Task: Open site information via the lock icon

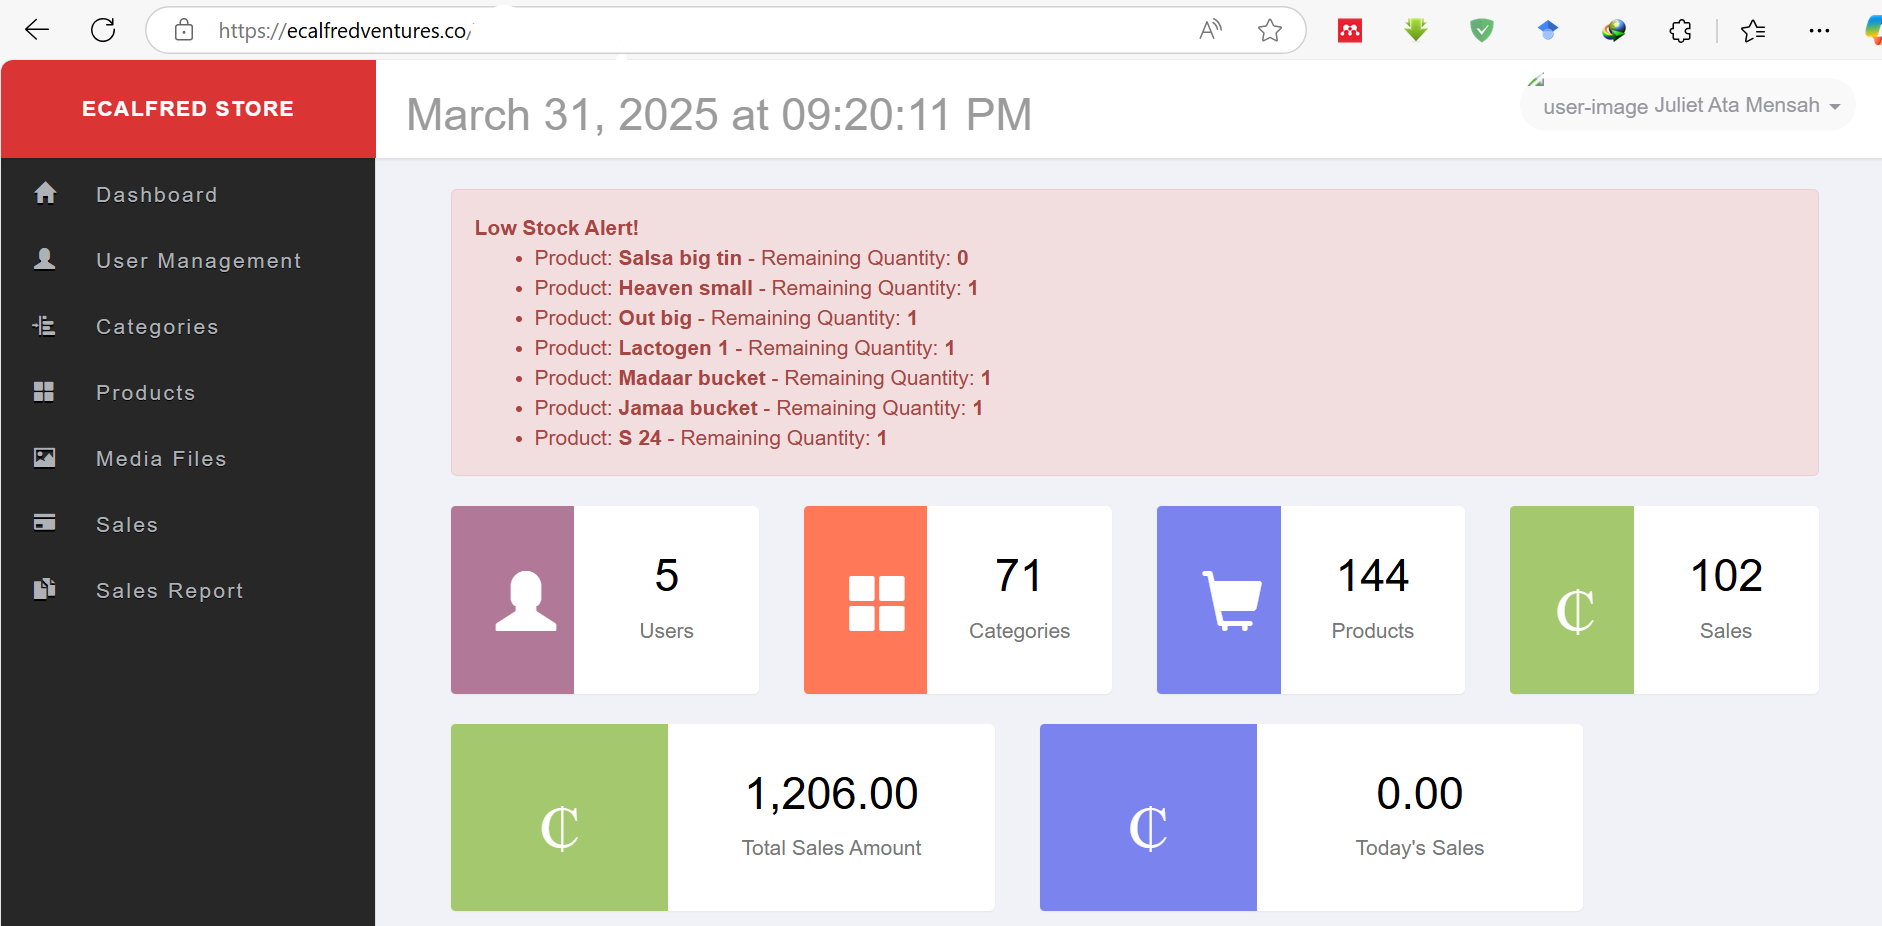Action: coord(184,30)
